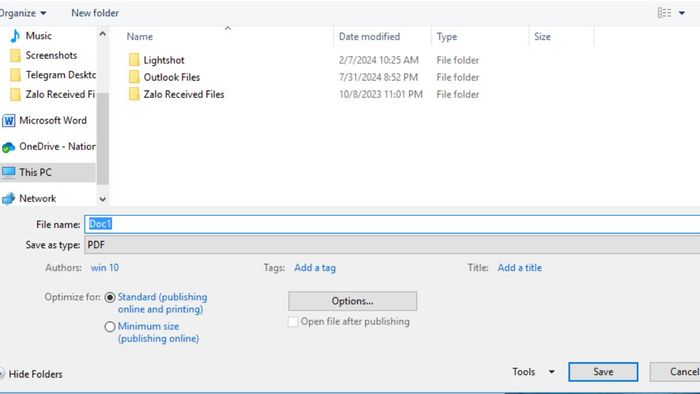
Task: Select This PC in navigation pane
Action: coord(35,172)
